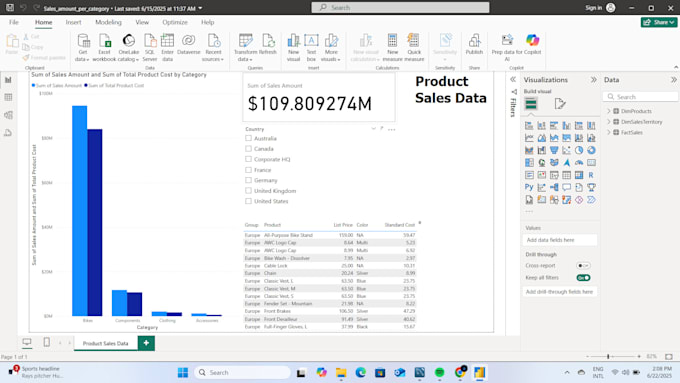Add a new report page
This screenshot has height=383, width=680.
(x=146, y=343)
